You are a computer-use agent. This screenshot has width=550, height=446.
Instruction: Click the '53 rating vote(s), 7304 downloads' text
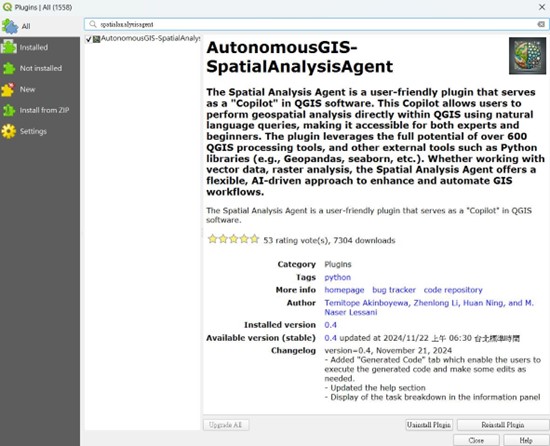[x=329, y=241]
